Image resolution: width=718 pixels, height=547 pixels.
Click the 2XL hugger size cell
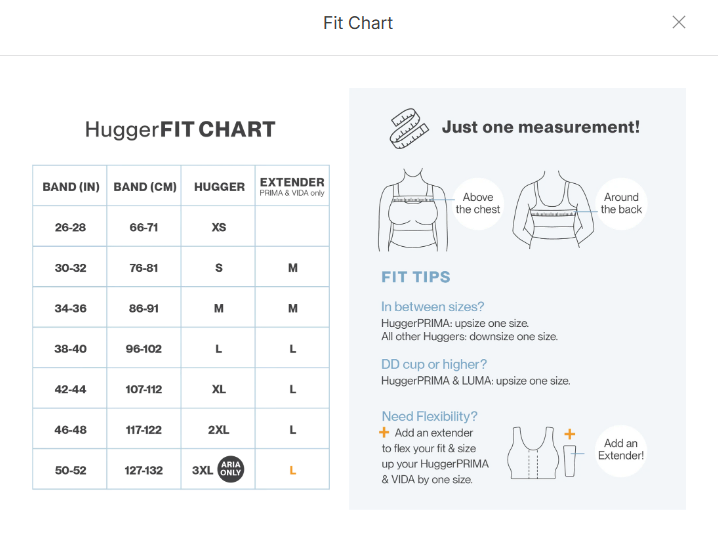219,429
